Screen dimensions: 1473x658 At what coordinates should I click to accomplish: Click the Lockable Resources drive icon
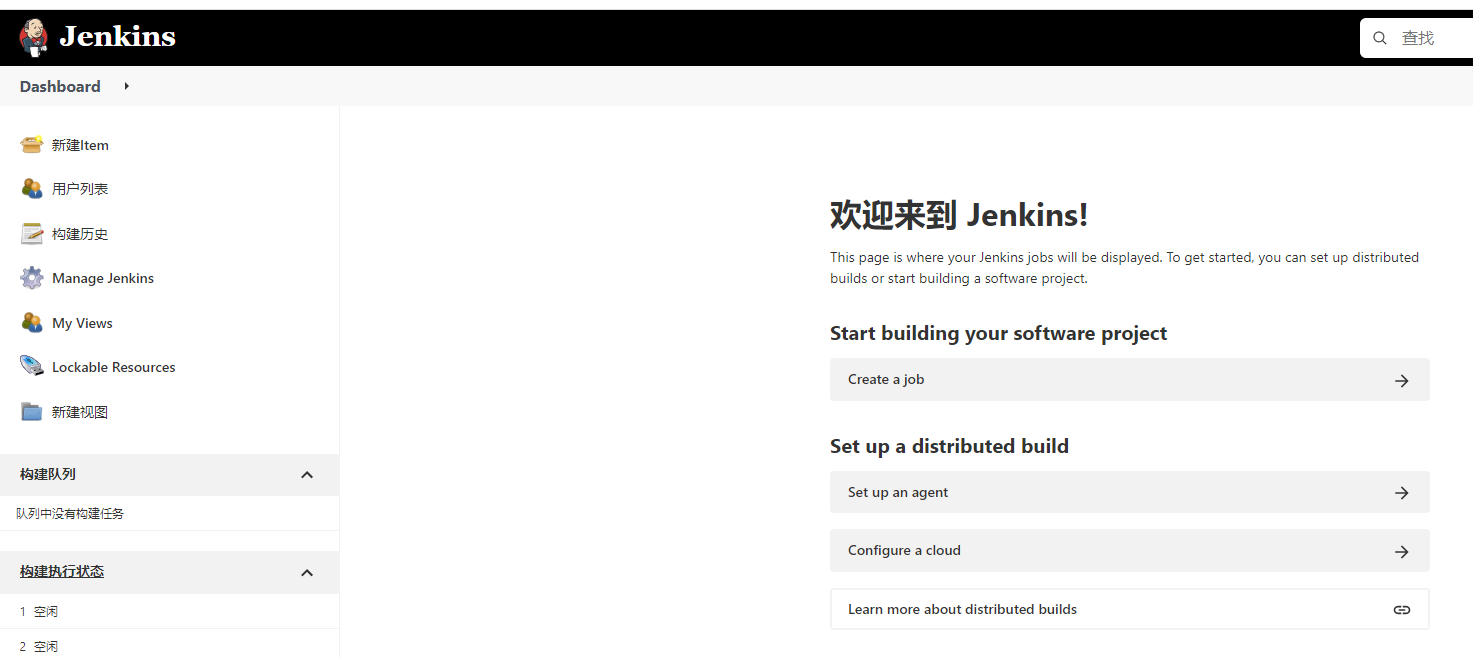[x=32, y=367]
